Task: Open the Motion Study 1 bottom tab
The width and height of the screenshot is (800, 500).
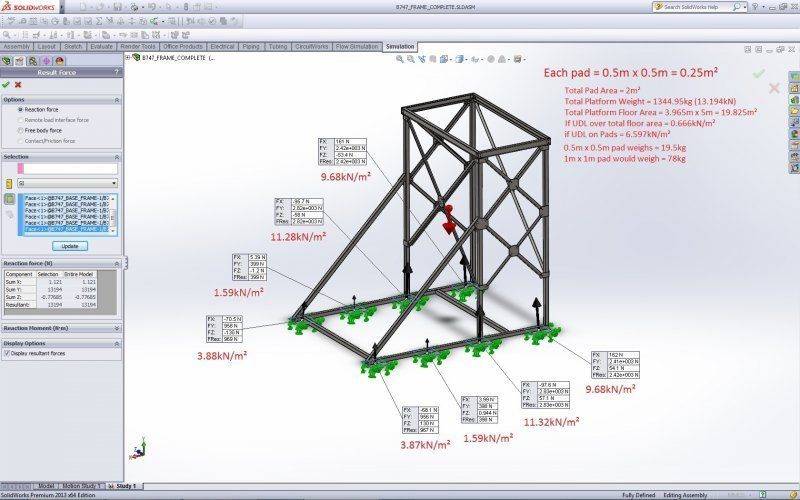Action: pyautogui.click(x=81, y=486)
